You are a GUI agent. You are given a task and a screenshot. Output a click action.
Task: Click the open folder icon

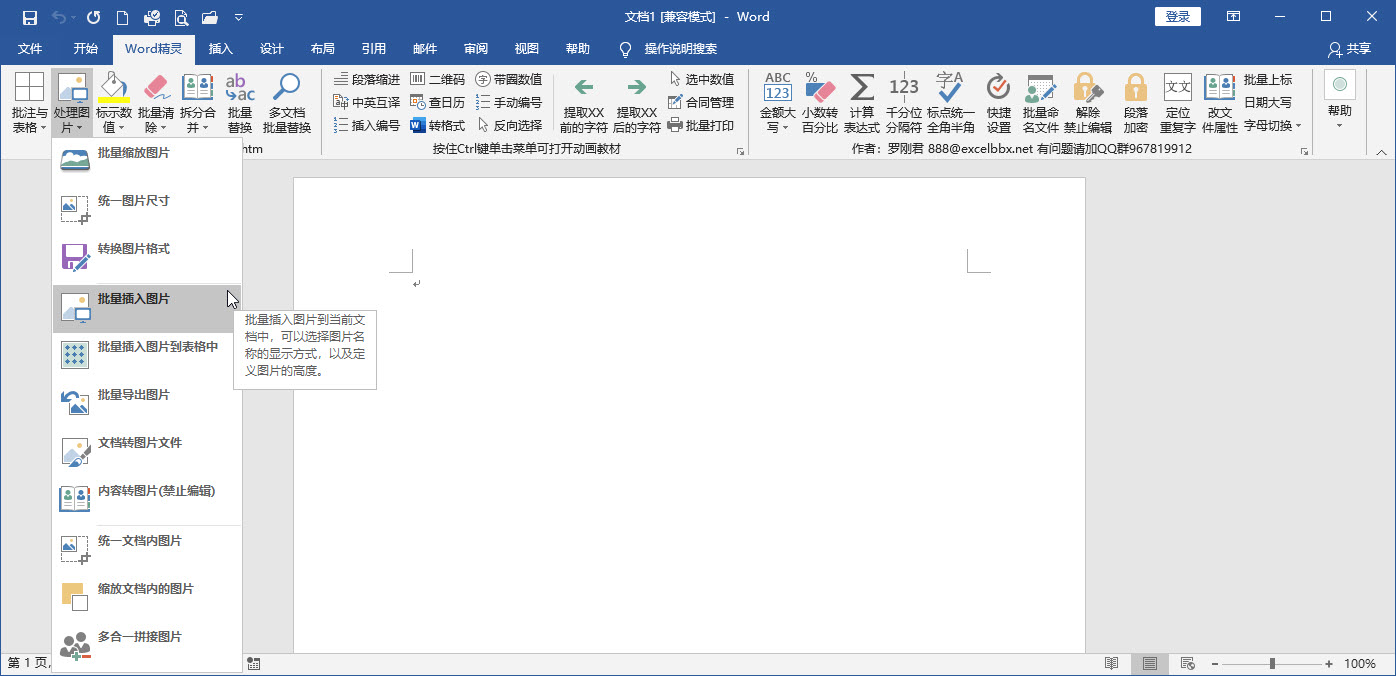coord(210,17)
